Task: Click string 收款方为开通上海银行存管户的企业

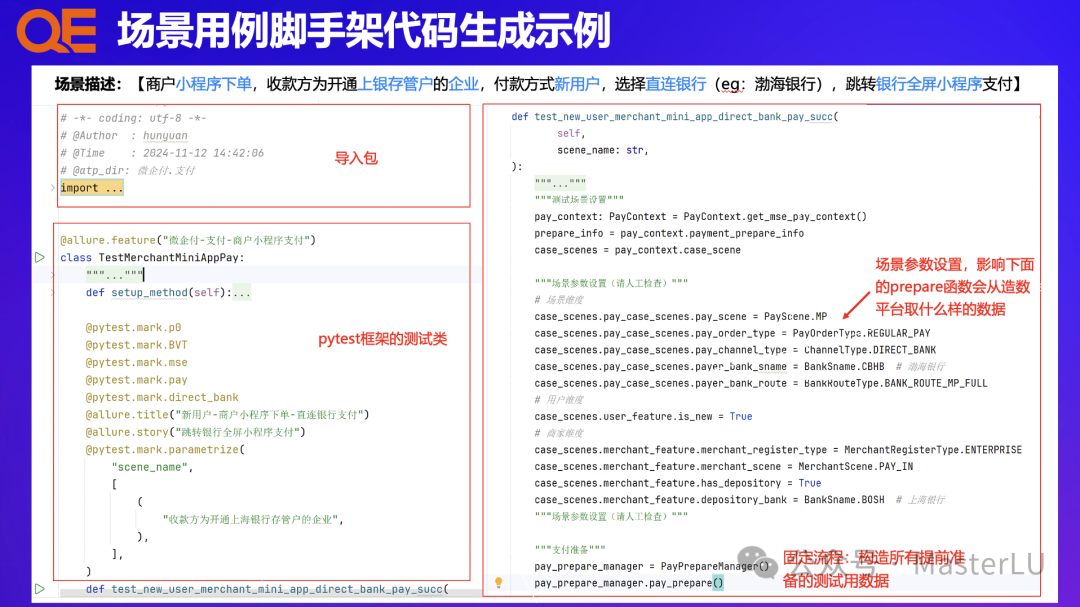Action: pos(253,519)
